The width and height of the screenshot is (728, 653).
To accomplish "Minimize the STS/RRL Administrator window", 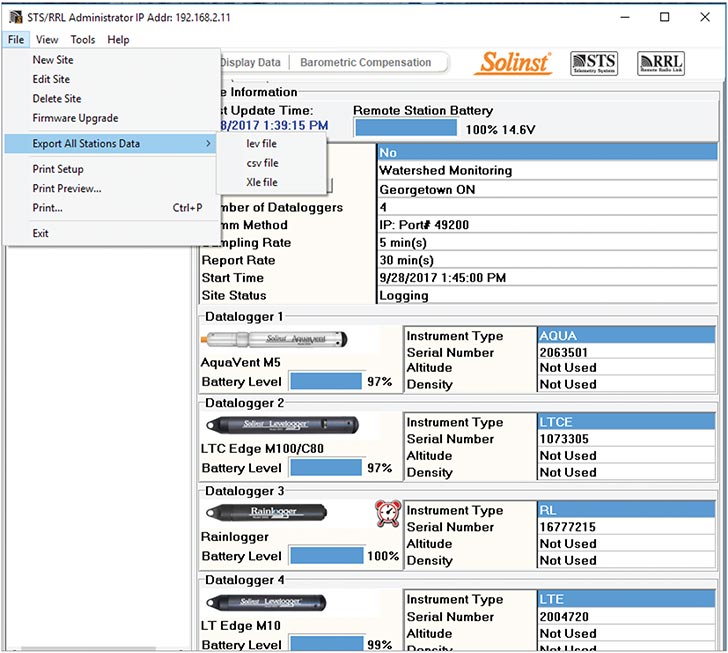I will pos(625,17).
